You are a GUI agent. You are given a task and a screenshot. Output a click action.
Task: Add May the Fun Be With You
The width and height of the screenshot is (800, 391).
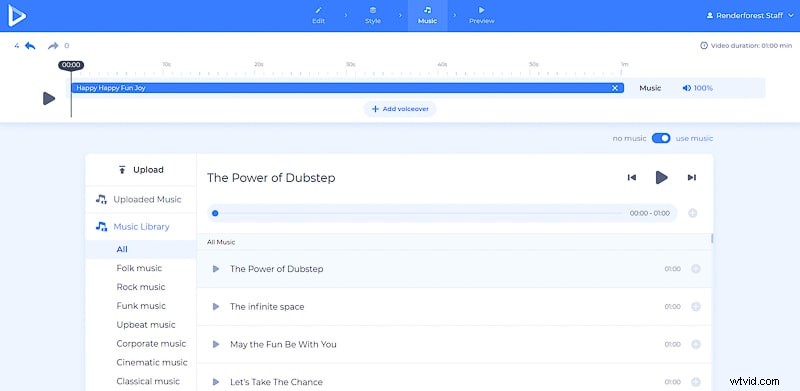pos(695,345)
